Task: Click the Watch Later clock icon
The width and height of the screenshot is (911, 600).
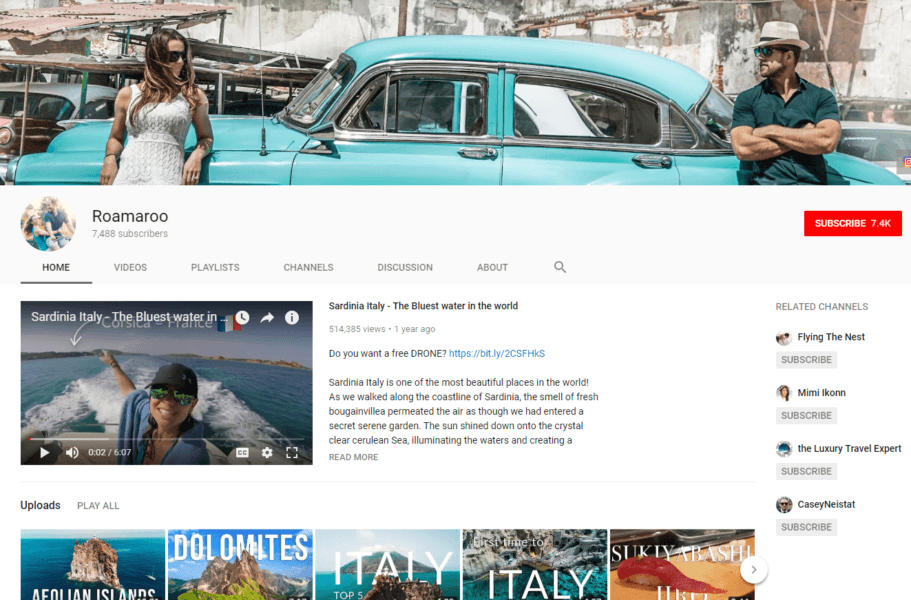Action: (x=242, y=318)
